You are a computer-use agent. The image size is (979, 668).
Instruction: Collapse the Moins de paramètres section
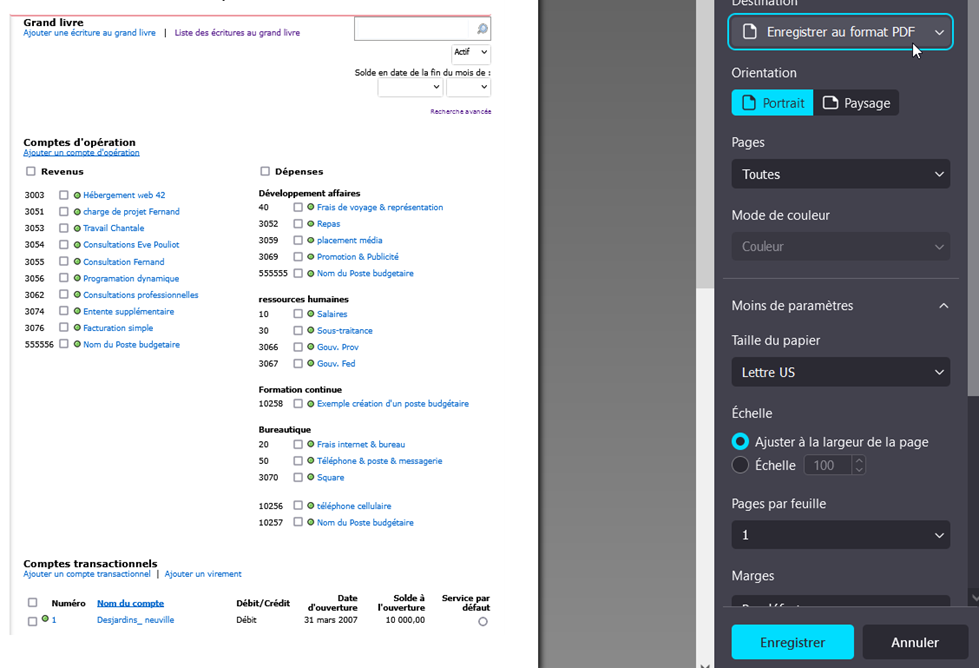[x=942, y=306]
